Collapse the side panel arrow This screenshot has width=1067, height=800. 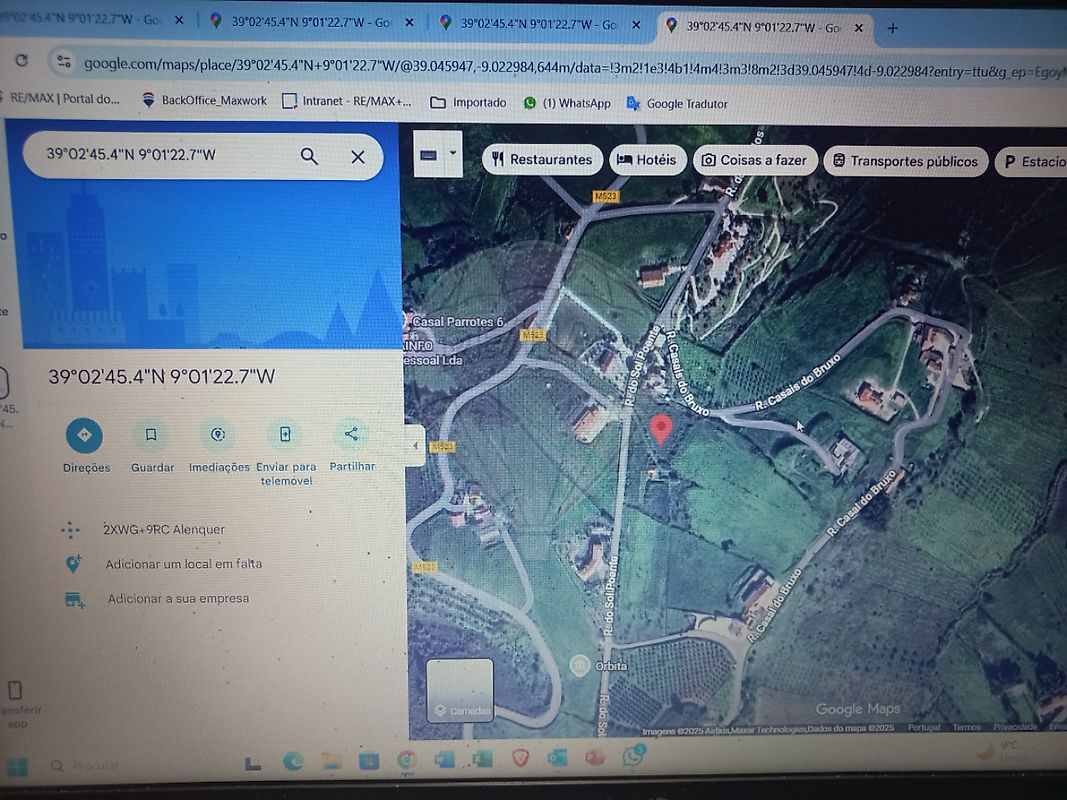click(415, 446)
